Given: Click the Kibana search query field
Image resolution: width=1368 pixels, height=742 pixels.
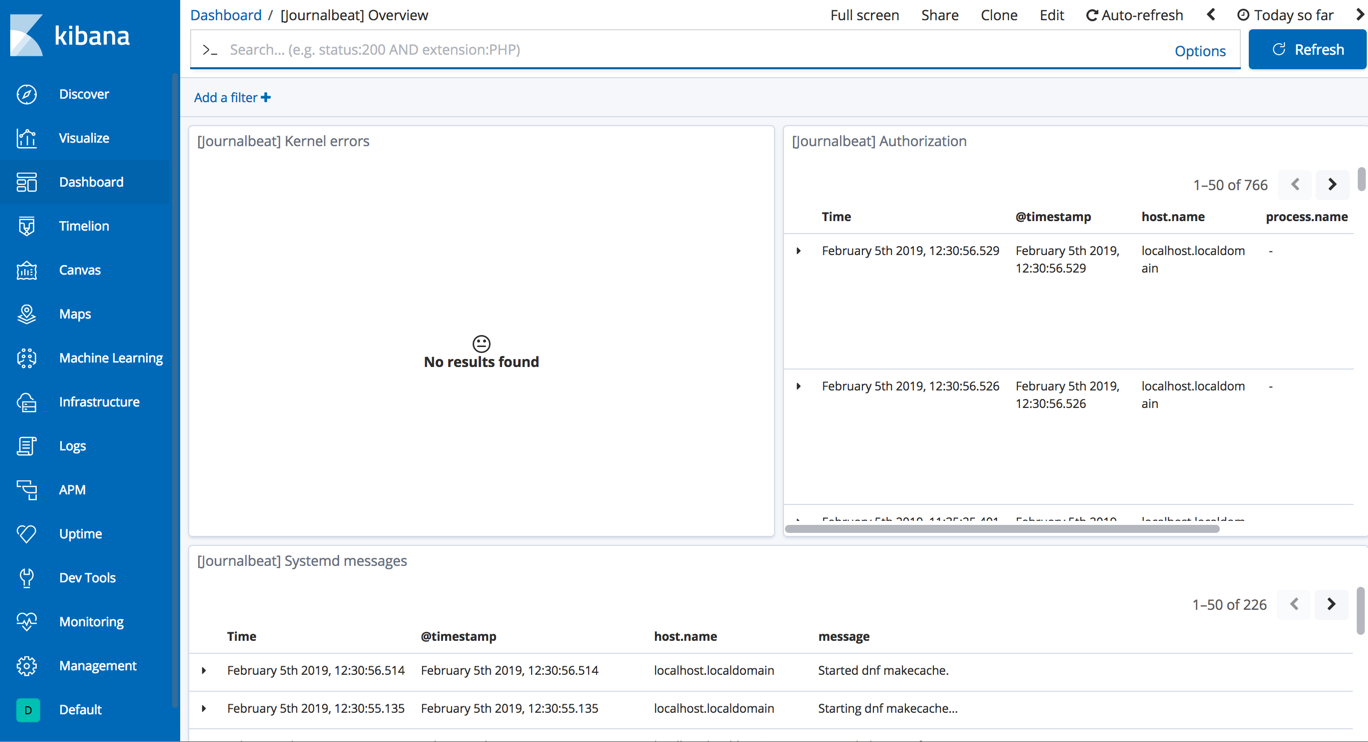Looking at the screenshot, I should 690,50.
